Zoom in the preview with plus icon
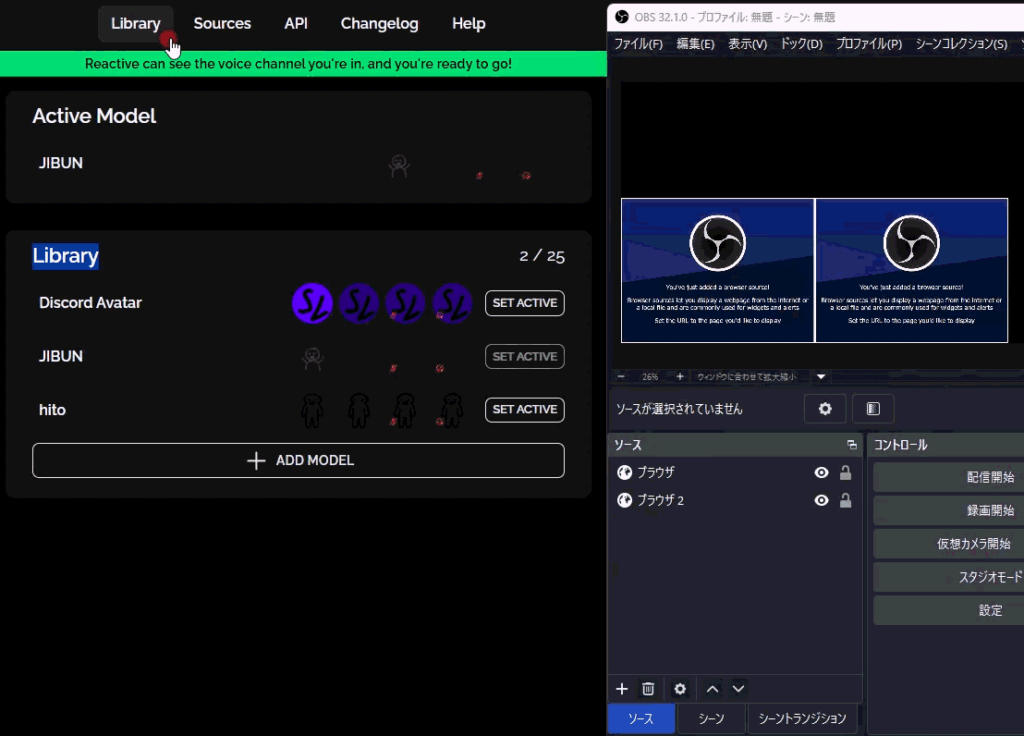Viewport: 1024px width, 736px height. coord(680,377)
